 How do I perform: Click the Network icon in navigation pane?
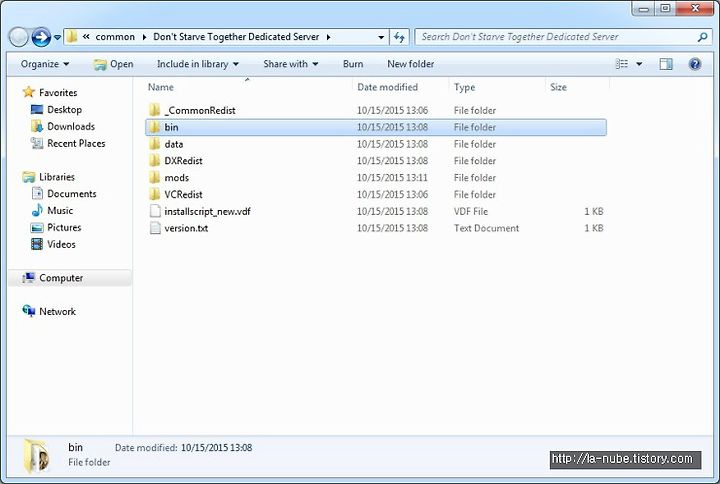(x=28, y=311)
